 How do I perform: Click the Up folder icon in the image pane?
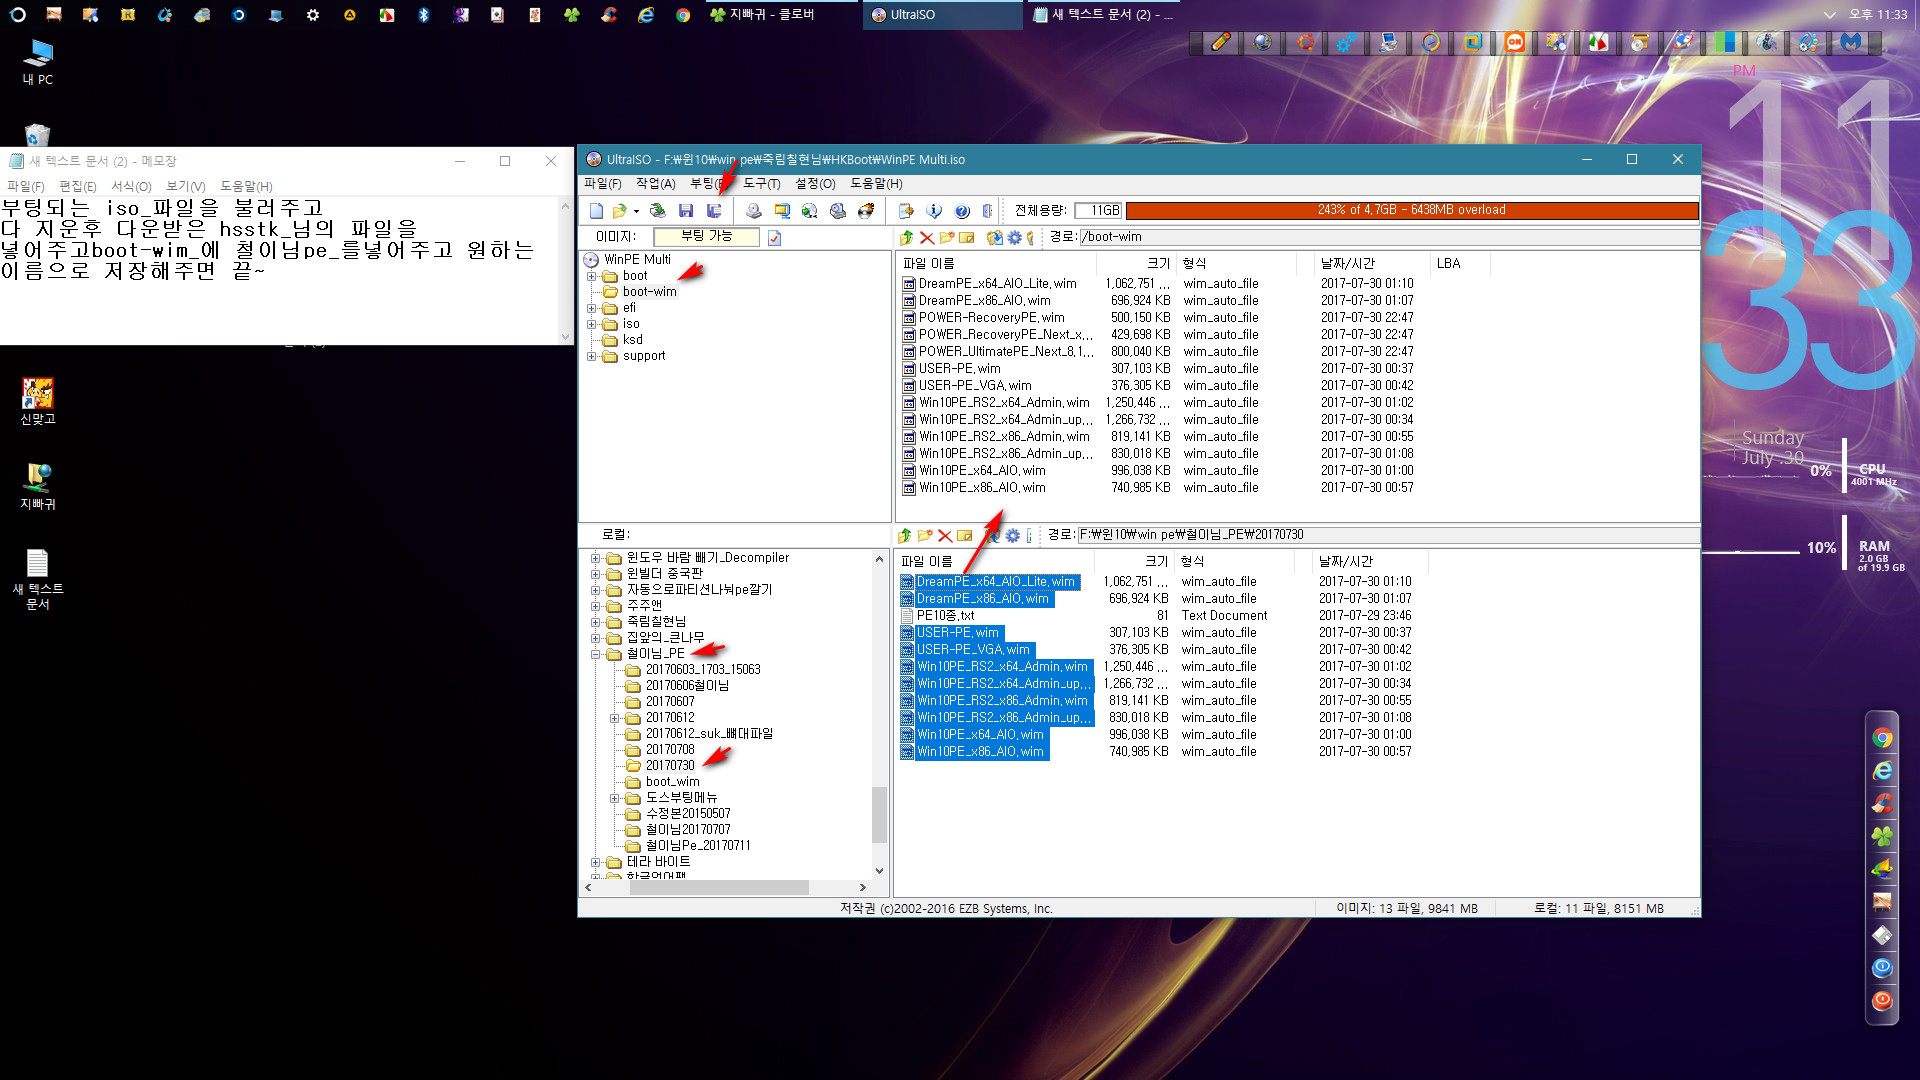coord(906,238)
